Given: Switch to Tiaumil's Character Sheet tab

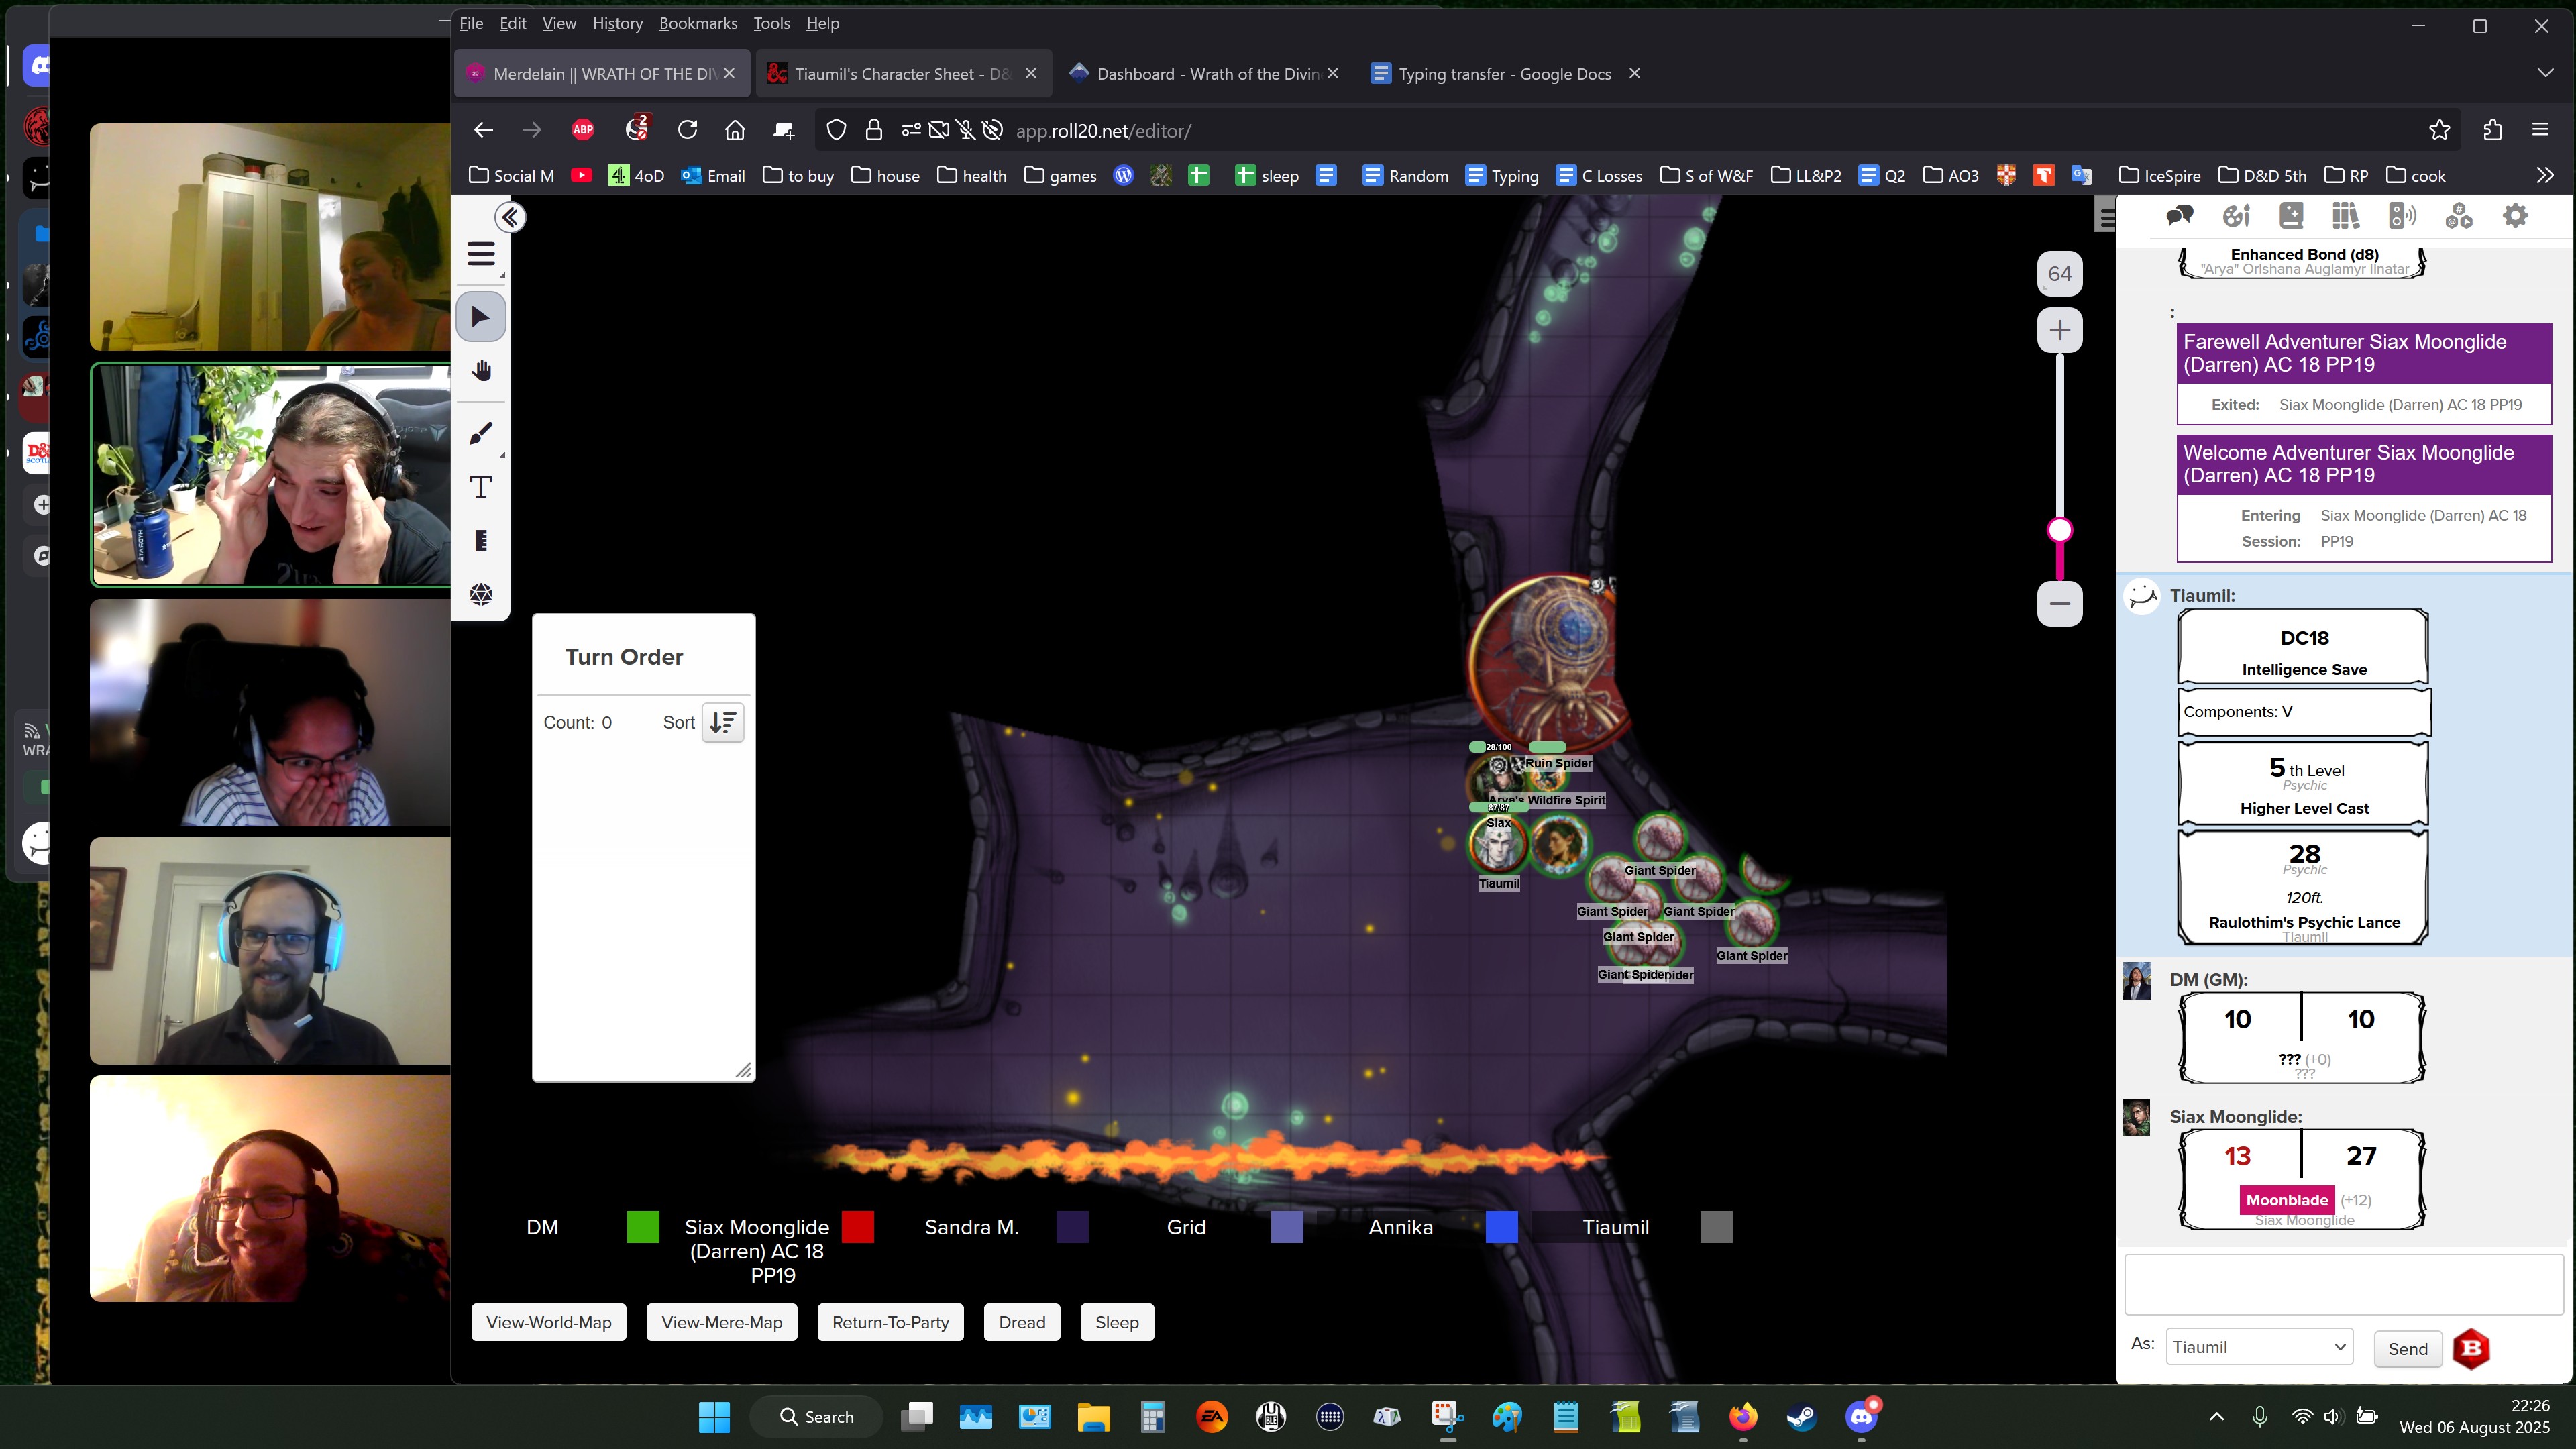Looking at the screenshot, I should (900, 74).
